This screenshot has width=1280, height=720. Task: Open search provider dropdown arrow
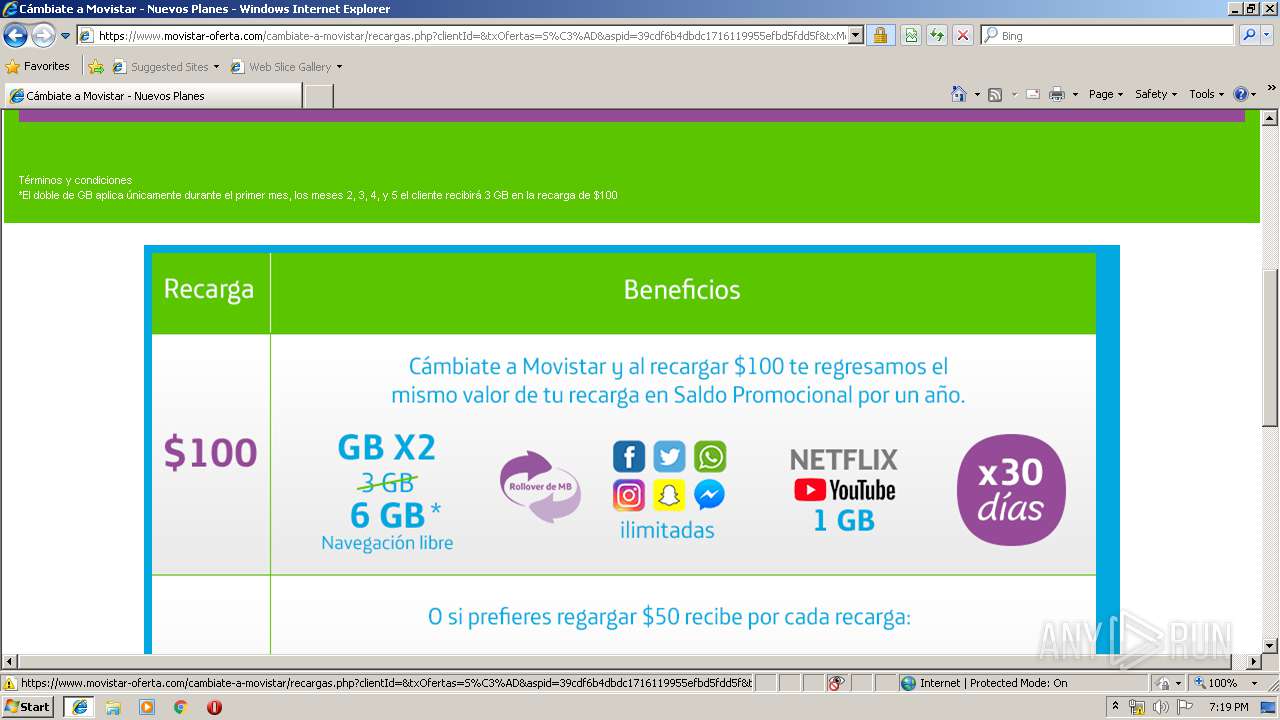coord(1268,36)
